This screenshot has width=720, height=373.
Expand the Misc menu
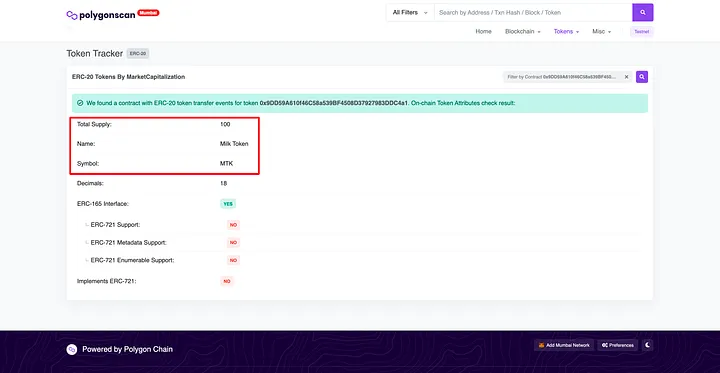coord(602,32)
